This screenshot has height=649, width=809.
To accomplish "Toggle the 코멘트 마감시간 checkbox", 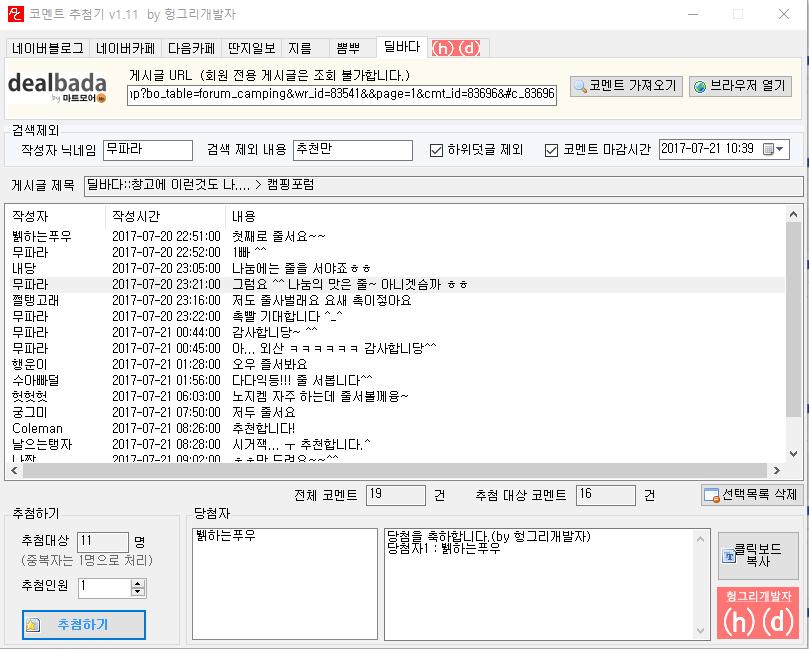I will [551, 150].
